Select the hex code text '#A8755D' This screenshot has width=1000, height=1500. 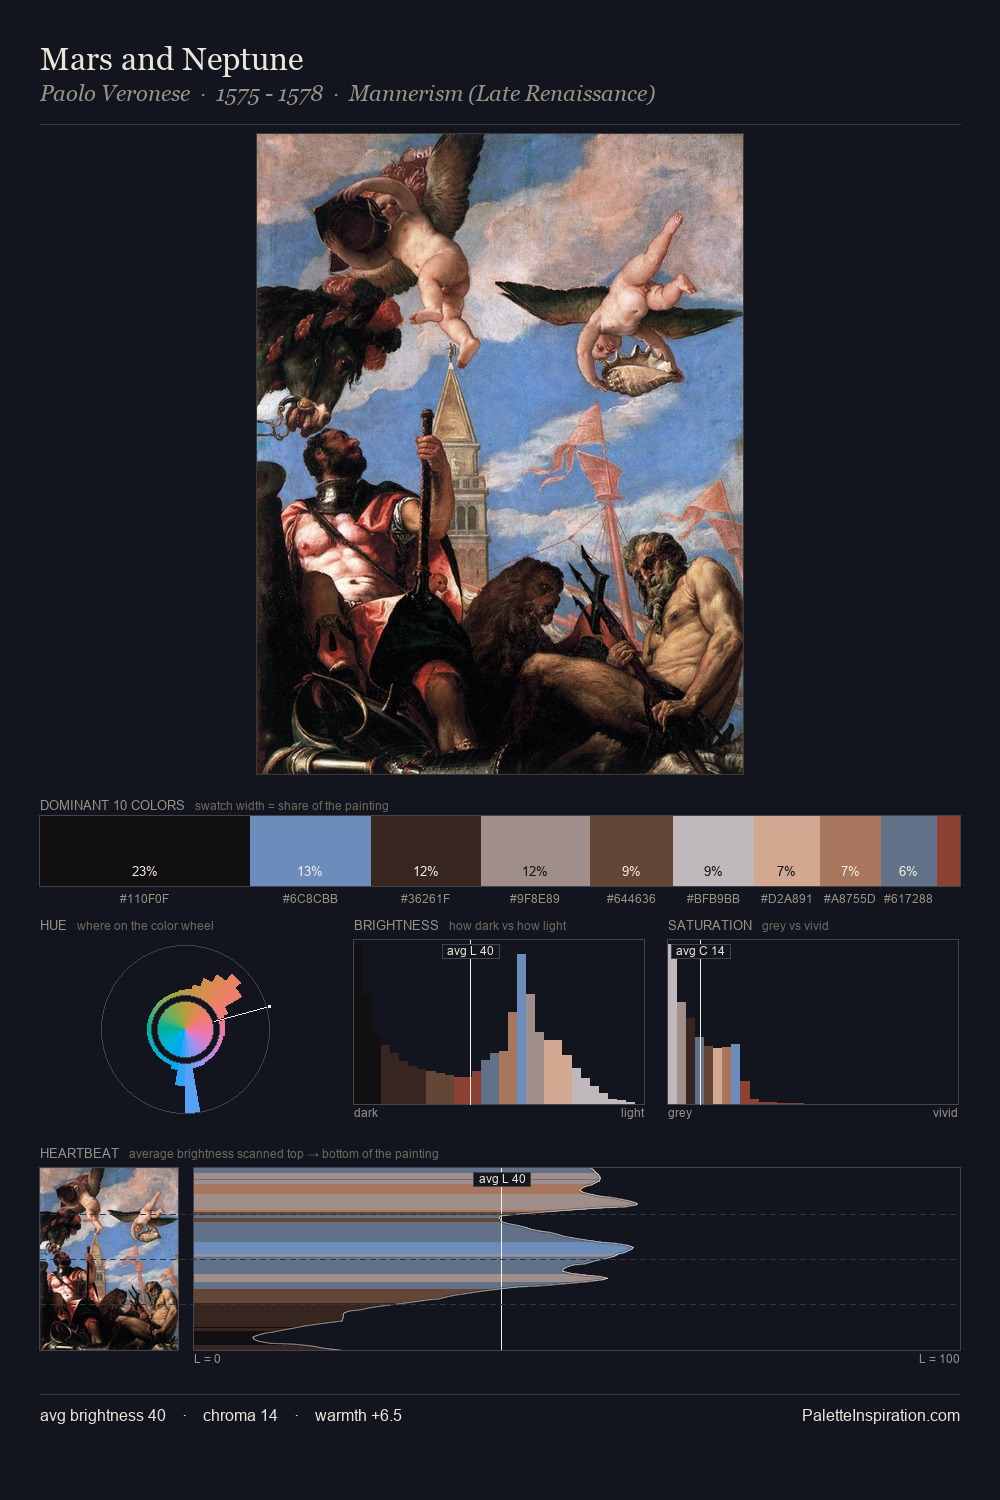point(850,898)
